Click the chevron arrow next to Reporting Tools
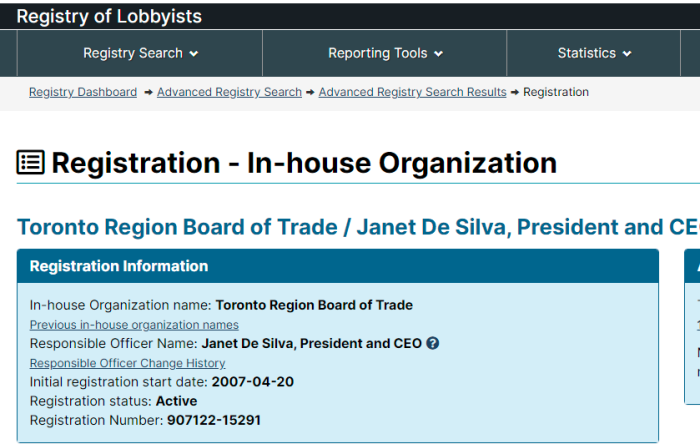Viewport: 700px width, 444px height. [x=438, y=54]
